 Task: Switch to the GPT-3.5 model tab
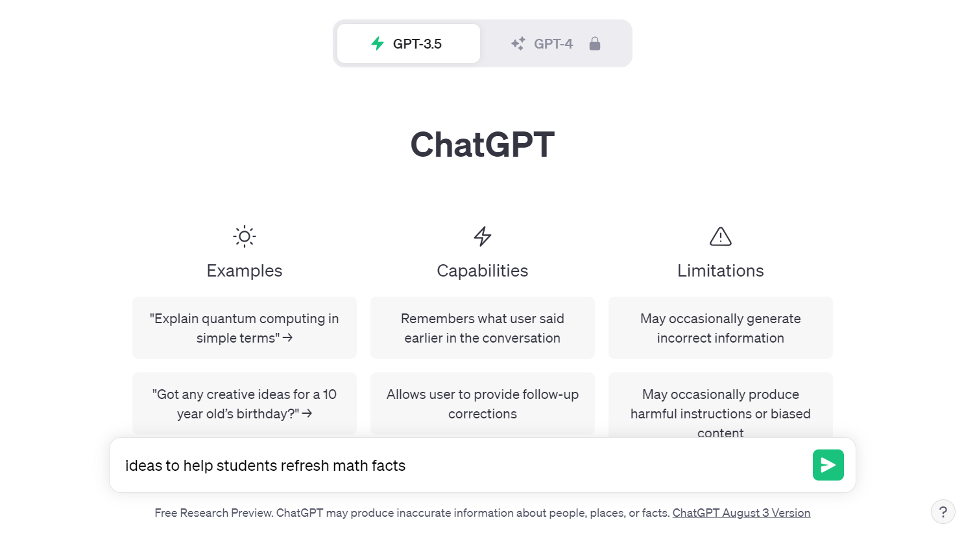pyautogui.click(x=409, y=44)
